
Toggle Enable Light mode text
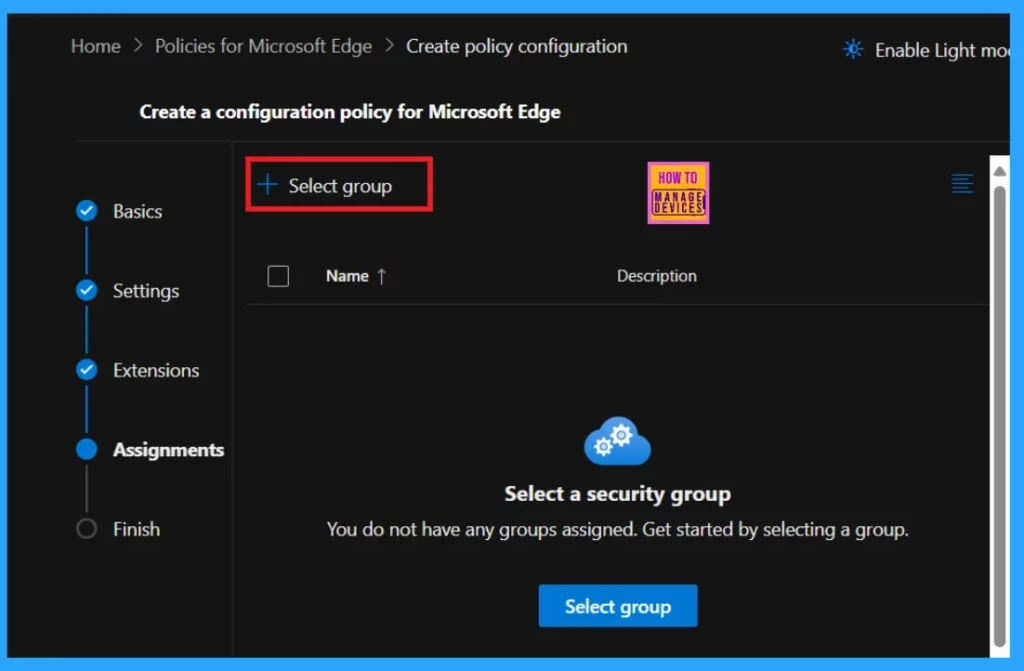tap(941, 50)
